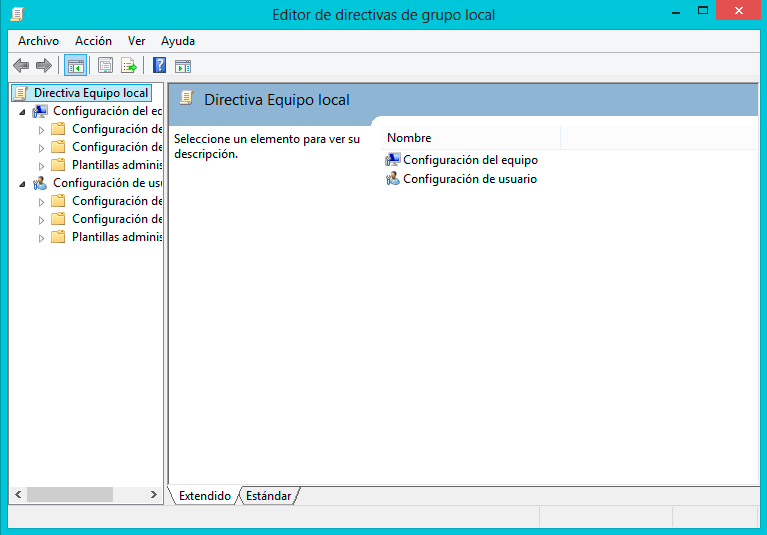Viewport: 767px width, 535px height.
Task: Select Configuración de usuario text in right list
Action: pyautogui.click(x=470, y=179)
